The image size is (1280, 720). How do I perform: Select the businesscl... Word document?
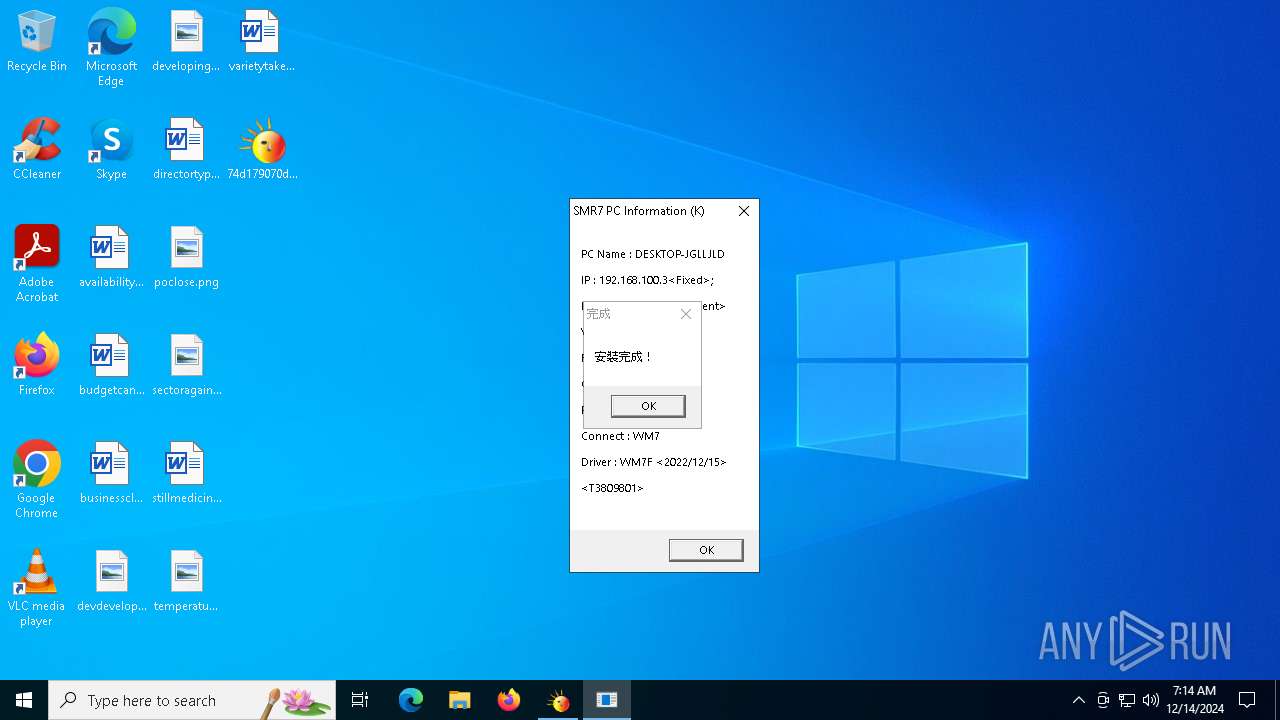[111, 473]
